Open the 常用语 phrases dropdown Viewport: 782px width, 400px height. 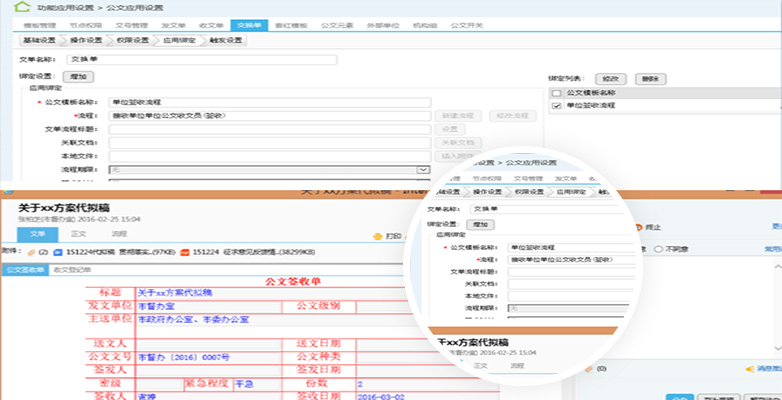coord(770,249)
